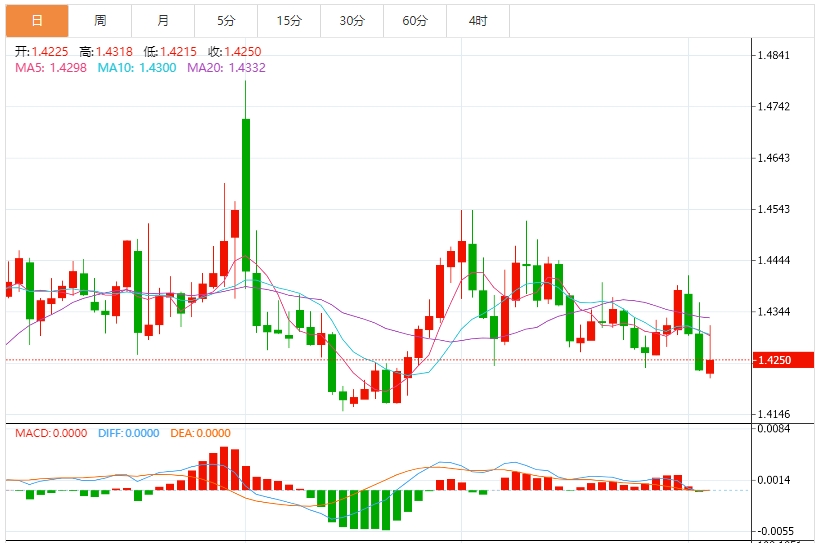Switch to the 60分 interval tab
822x543 pixels.
coord(415,20)
